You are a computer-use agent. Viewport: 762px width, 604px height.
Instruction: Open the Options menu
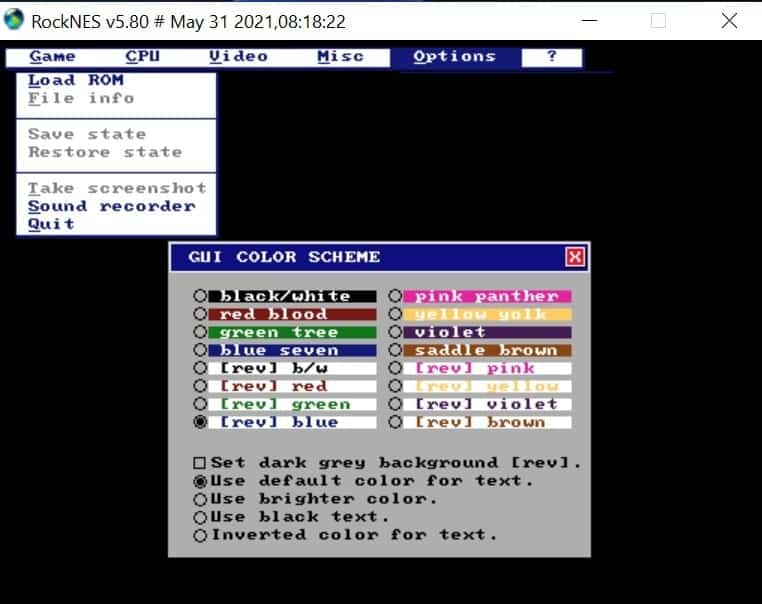point(455,57)
